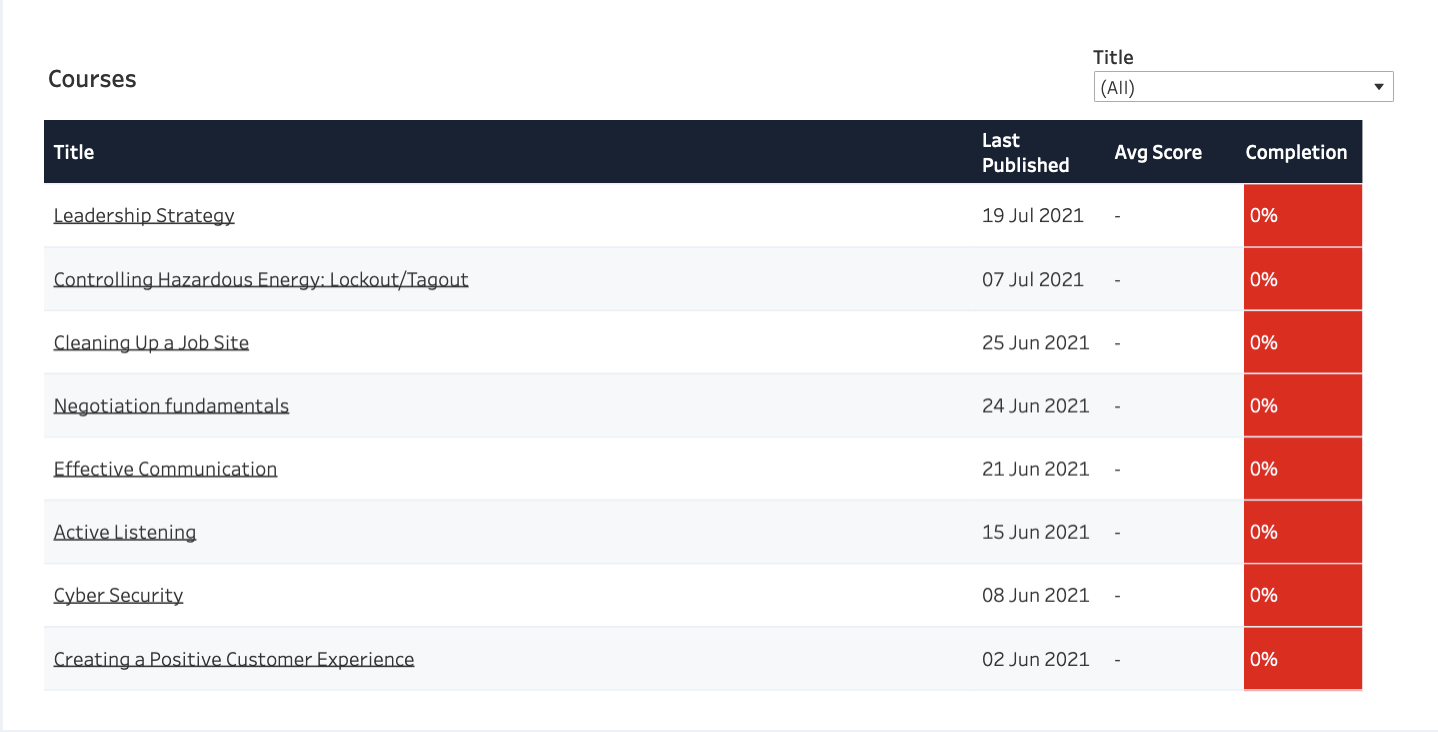Screen dimensions: 1438x732
Task: Open the Leadership Strategy course link
Action: point(144,216)
